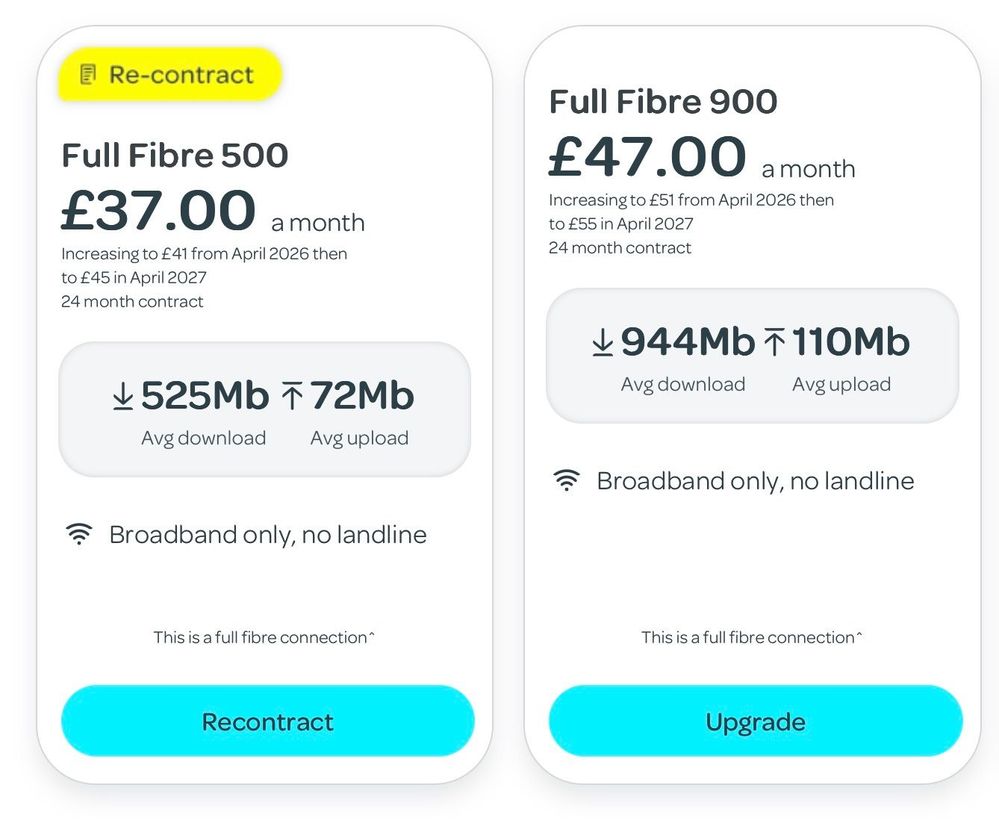
Task: Click the Re-contract document icon
Action: 89,75
